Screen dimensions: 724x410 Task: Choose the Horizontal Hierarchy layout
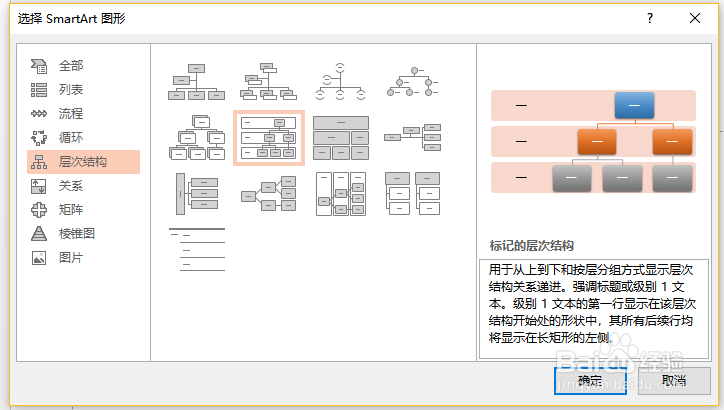click(269, 193)
